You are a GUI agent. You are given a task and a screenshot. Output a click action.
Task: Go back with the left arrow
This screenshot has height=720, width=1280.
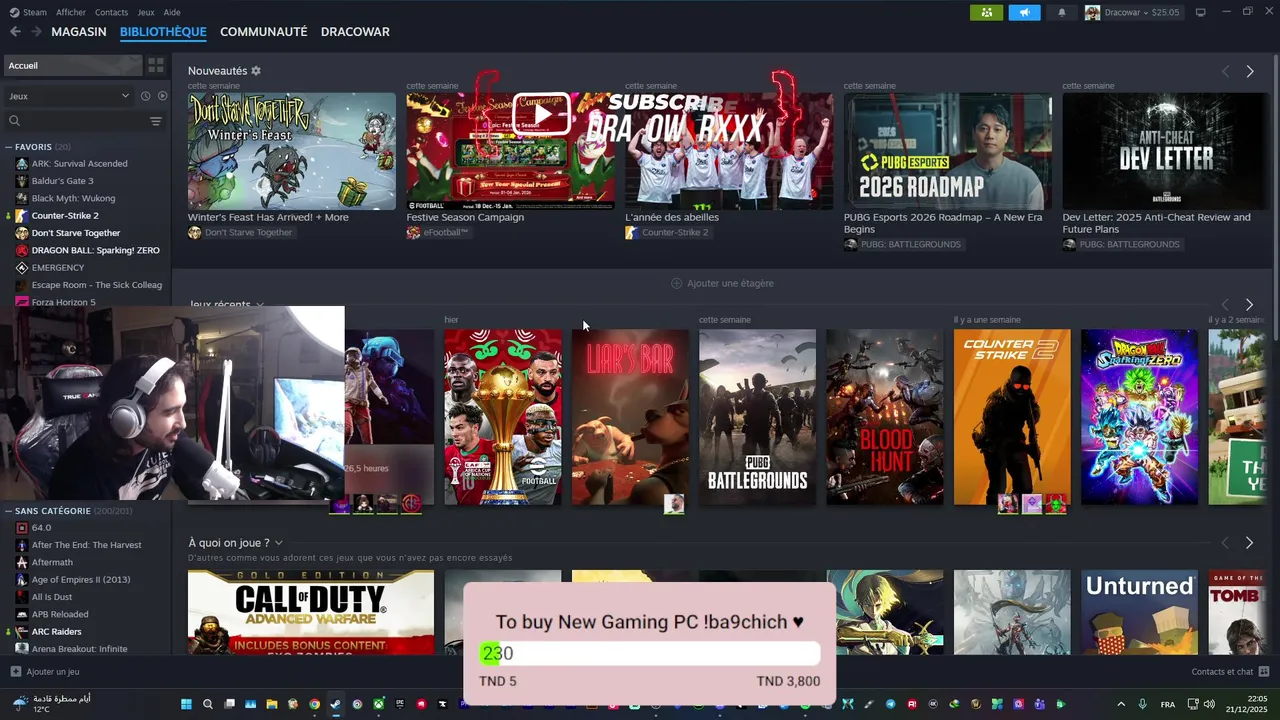pos(15,32)
